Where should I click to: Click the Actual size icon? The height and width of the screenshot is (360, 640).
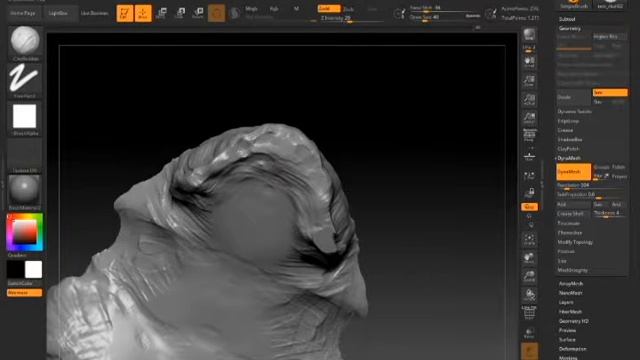click(529, 100)
